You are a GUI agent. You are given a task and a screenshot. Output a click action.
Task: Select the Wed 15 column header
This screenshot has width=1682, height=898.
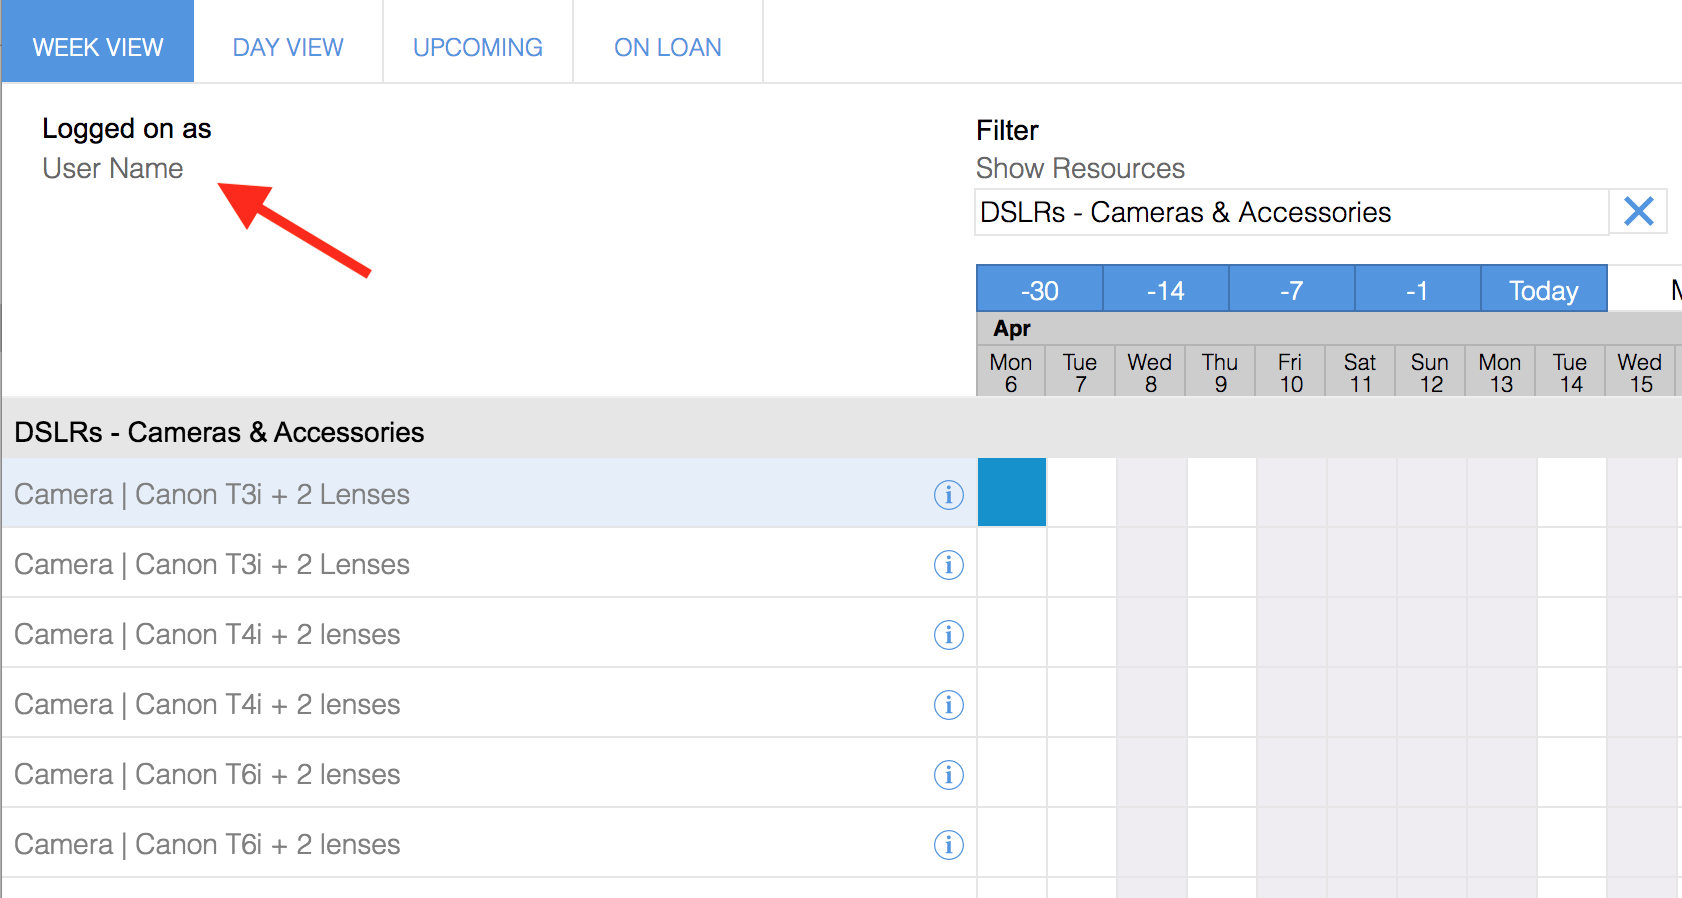pyautogui.click(x=1640, y=372)
